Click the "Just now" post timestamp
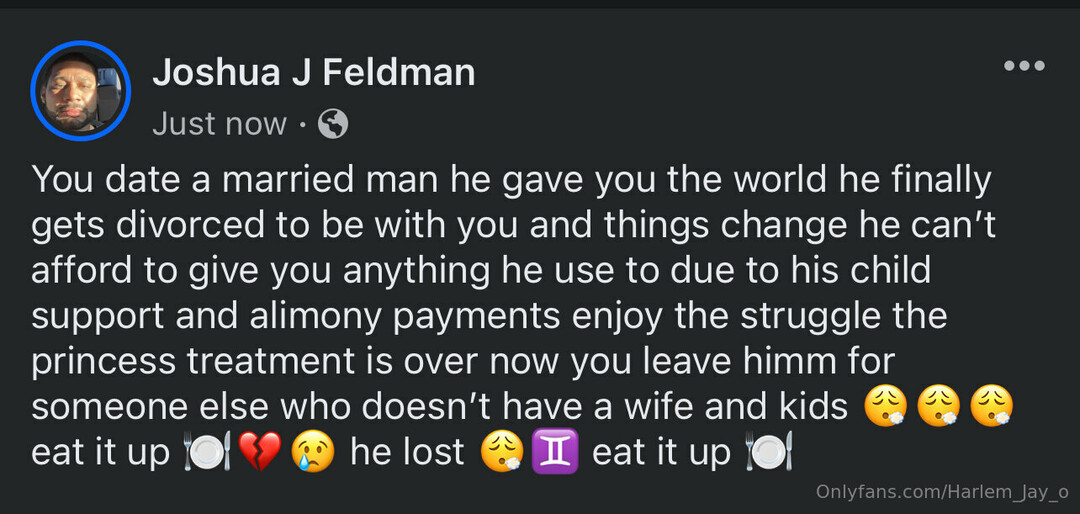Viewport: 1080px width, 514px height. [219, 124]
